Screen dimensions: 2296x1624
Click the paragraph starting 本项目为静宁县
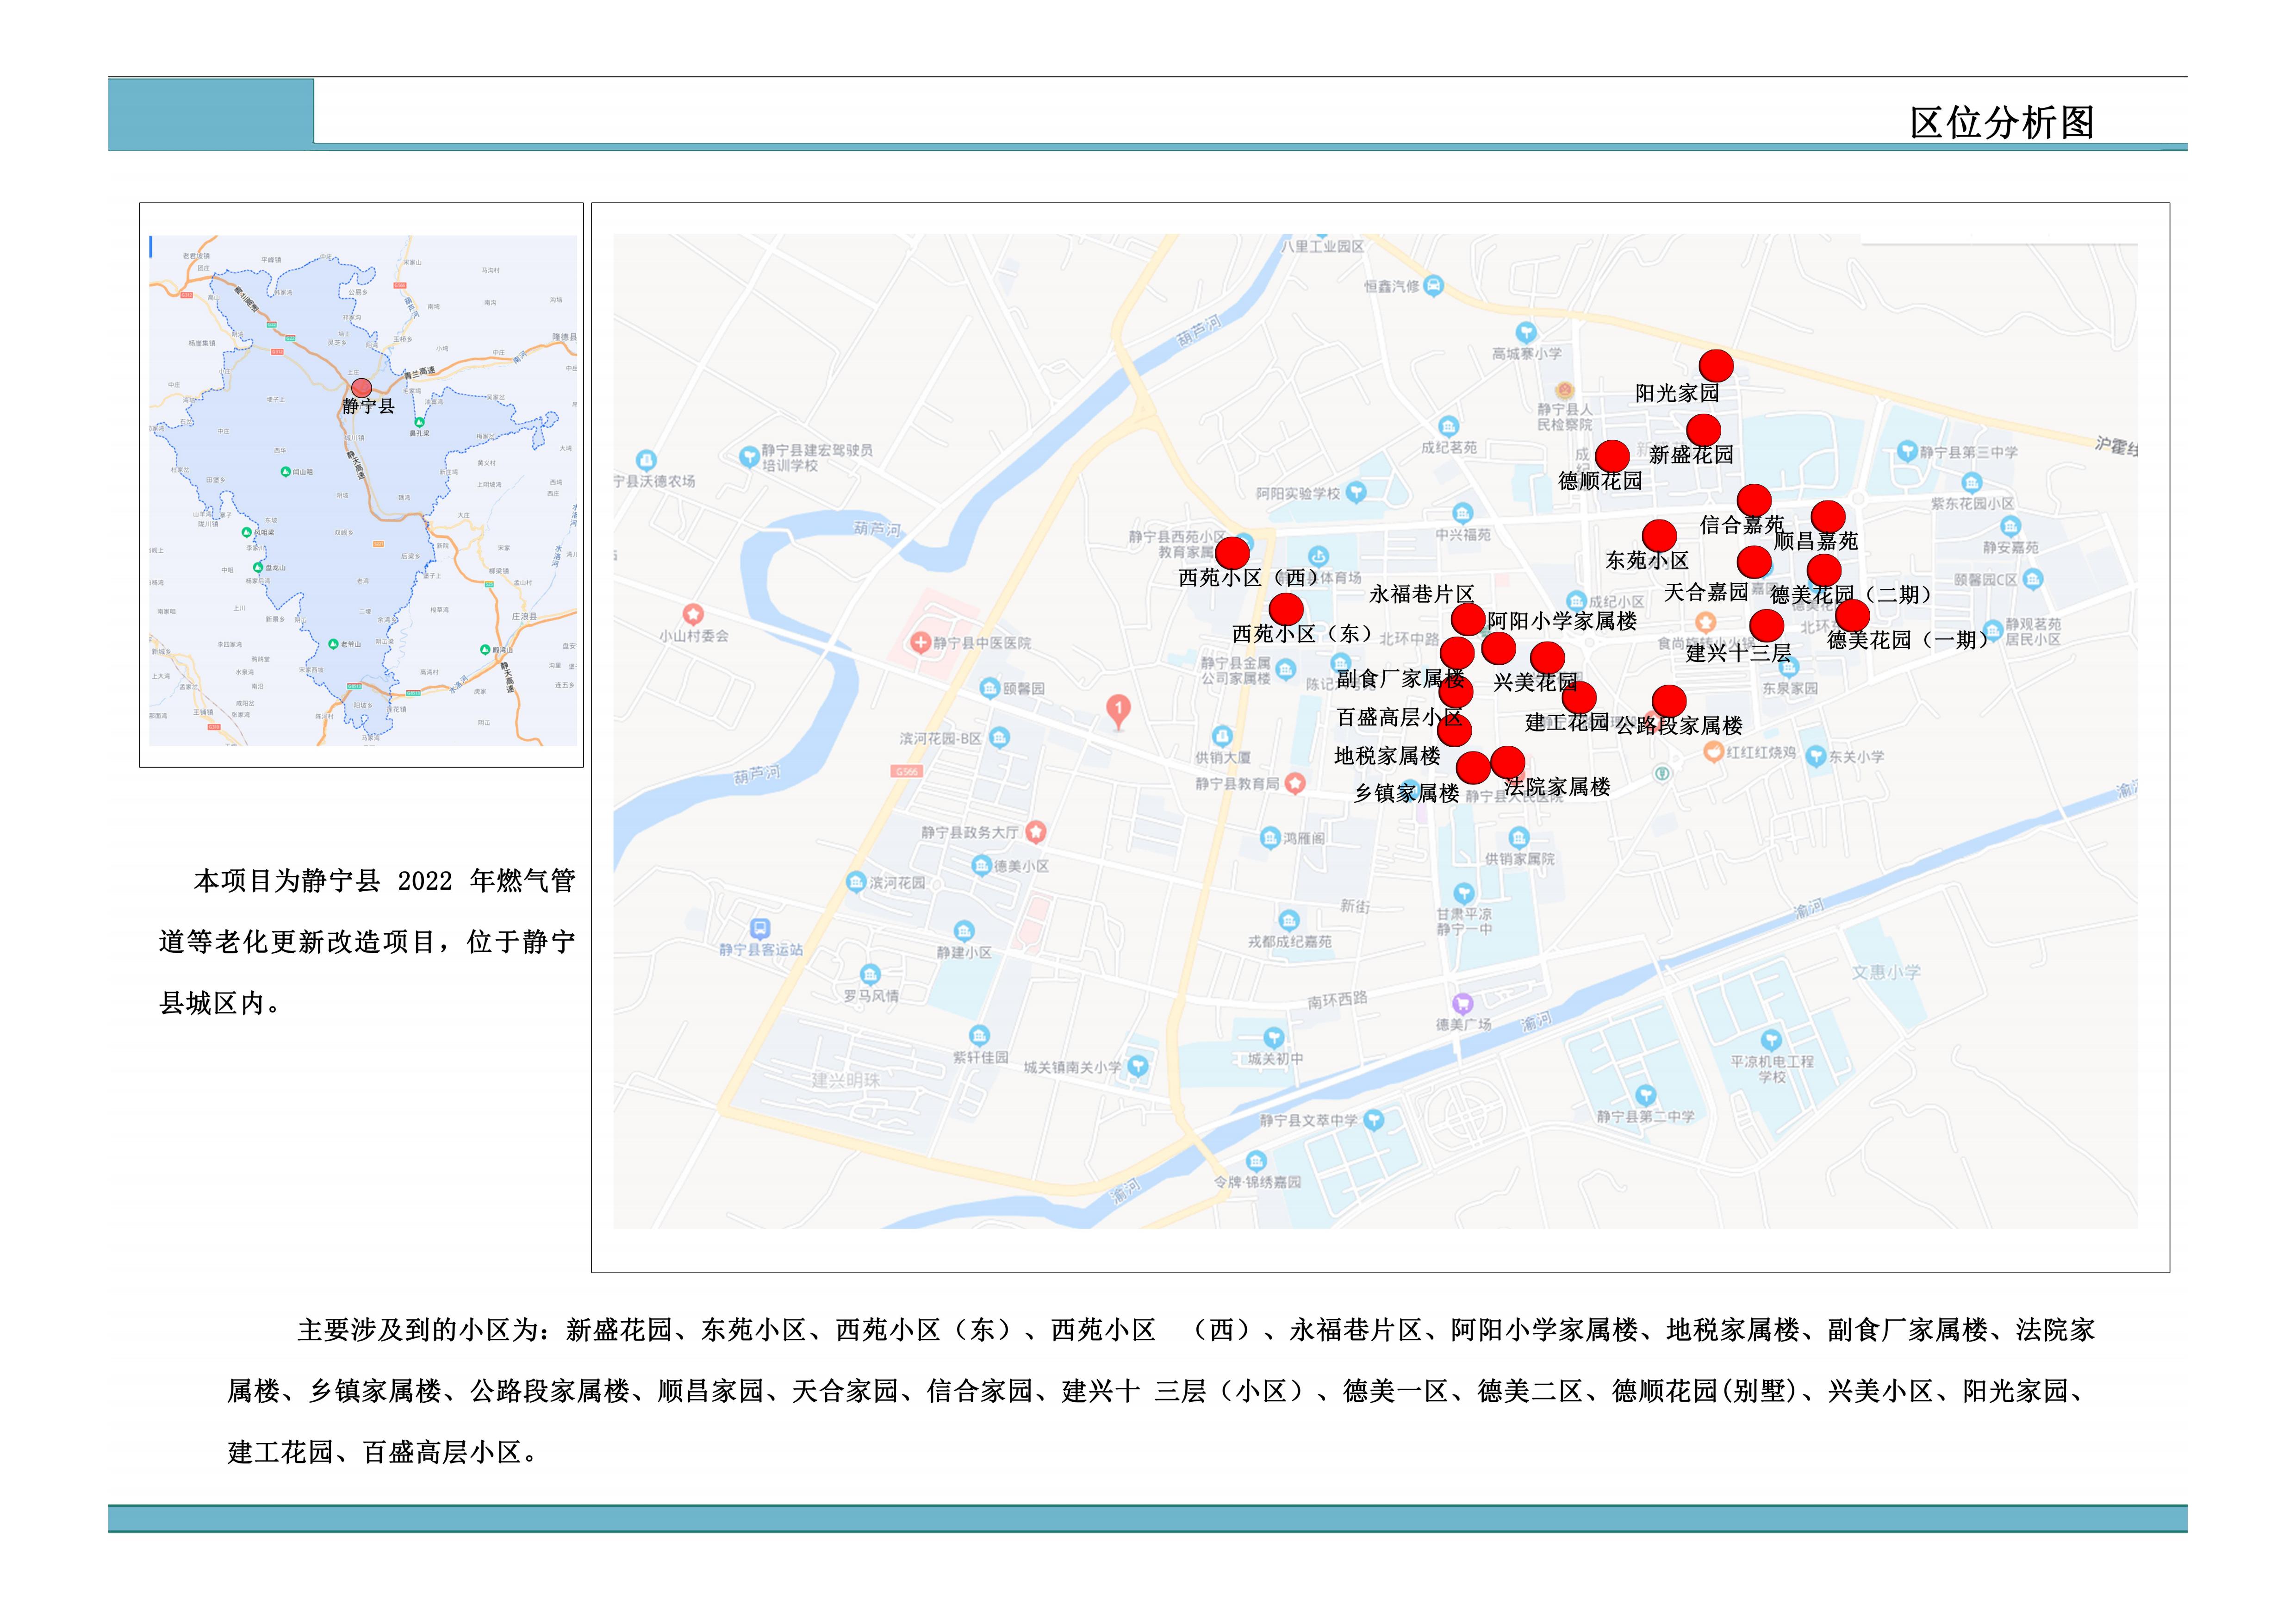pyautogui.click(x=367, y=942)
